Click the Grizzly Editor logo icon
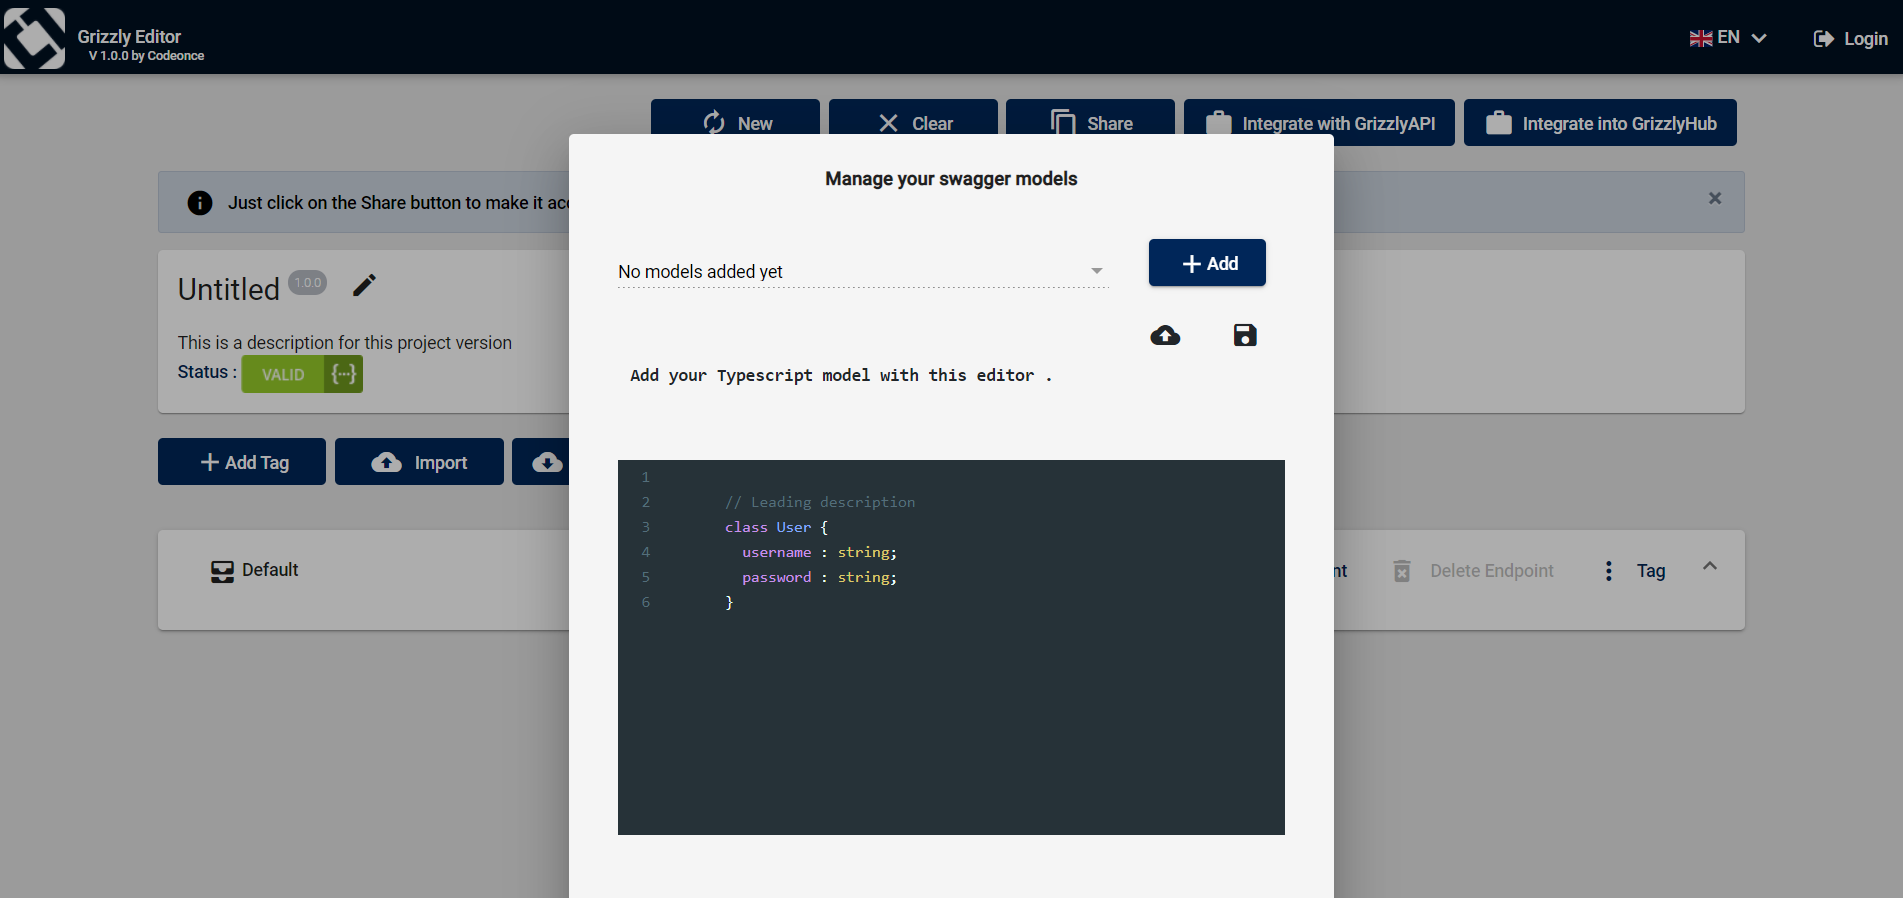 point(35,38)
